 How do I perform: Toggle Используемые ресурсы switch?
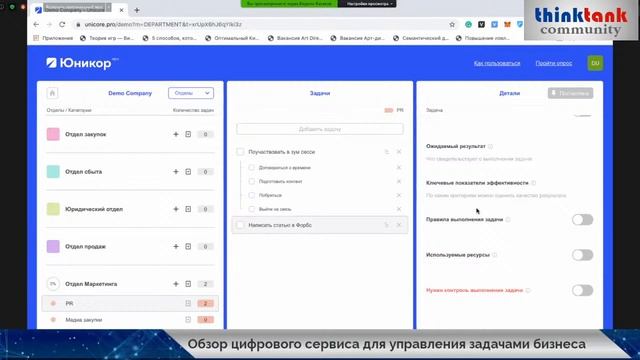click(582, 255)
